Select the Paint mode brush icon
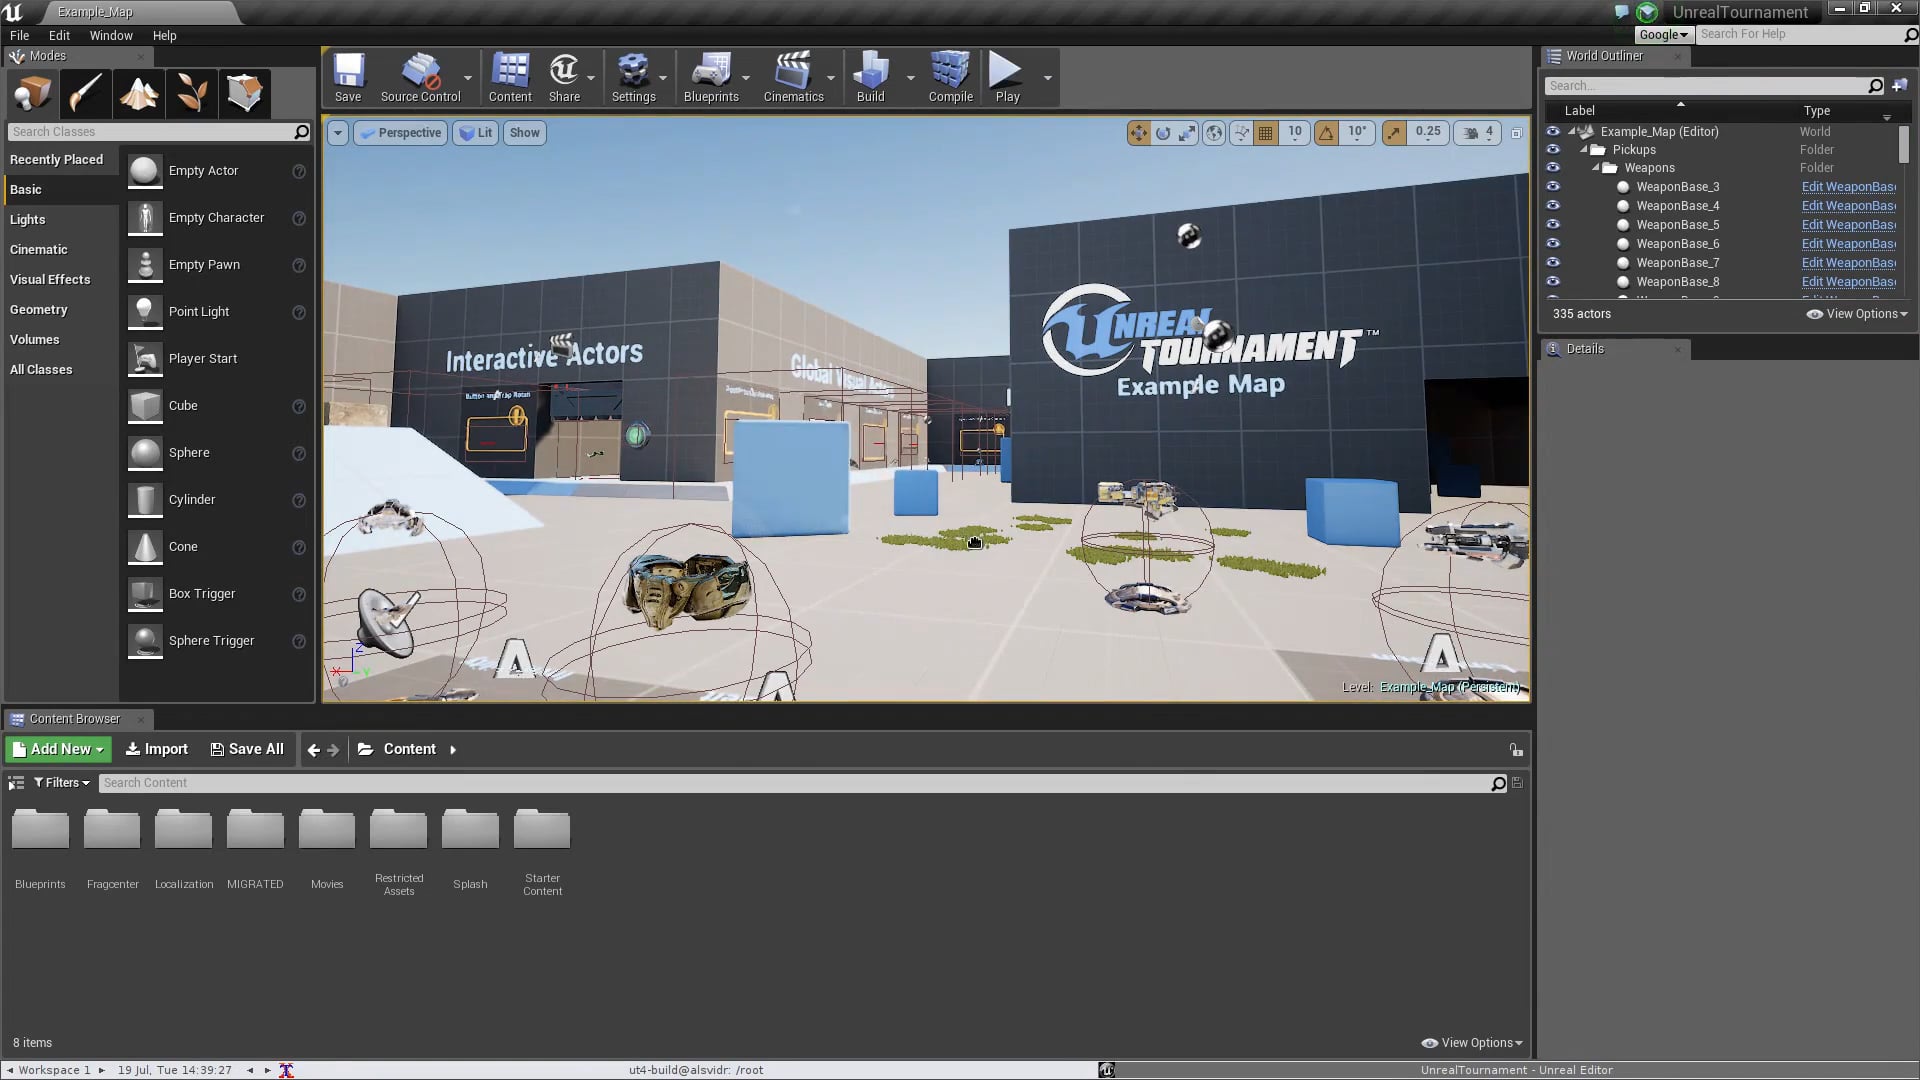 [85, 93]
